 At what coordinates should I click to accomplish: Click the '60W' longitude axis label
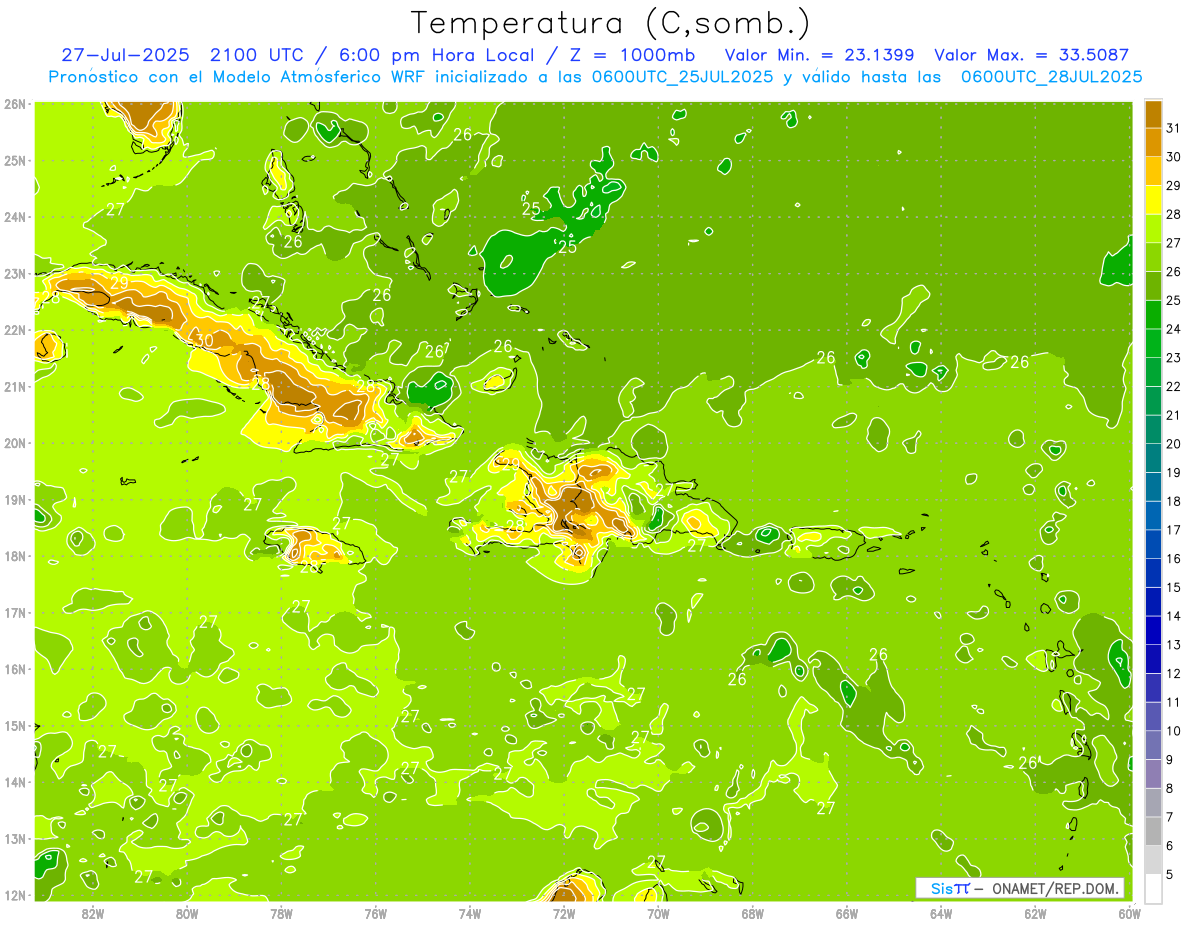click(x=1130, y=913)
